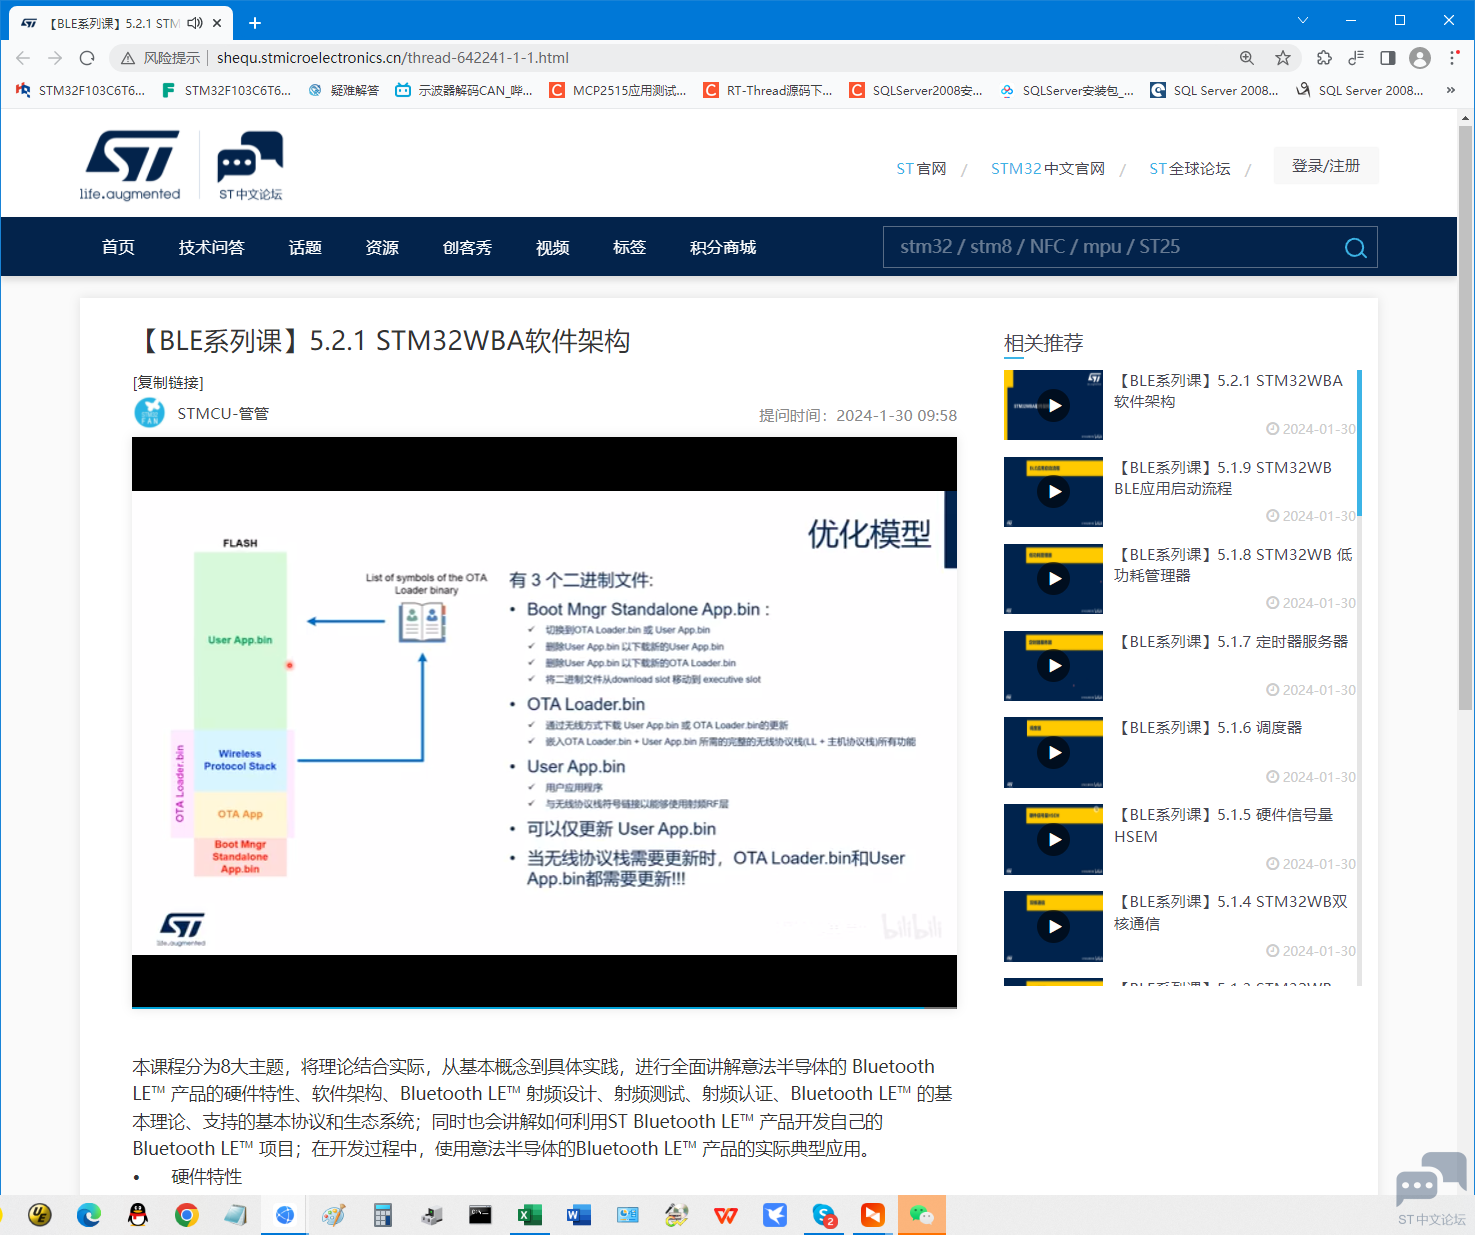This screenshot has height=1235, width=1475.
Task: Click the [复制链接] copy link
Action: pyautogui.click(x=168, y=382)
